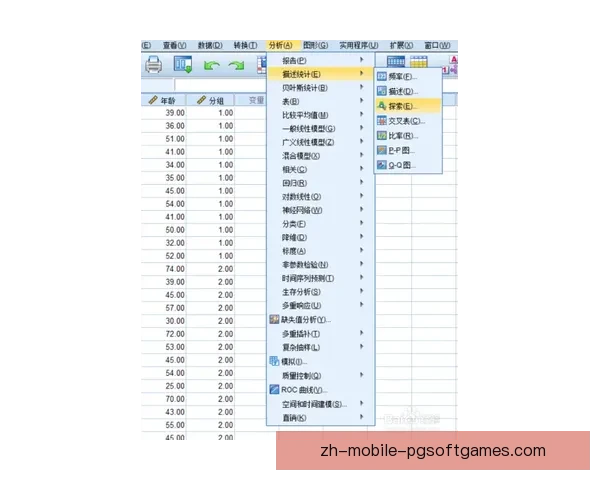The height and width of the screenshot is (480, 600).
Task: Expand the 比较平均值(M) submenu arrow
Action: (361, 114)
